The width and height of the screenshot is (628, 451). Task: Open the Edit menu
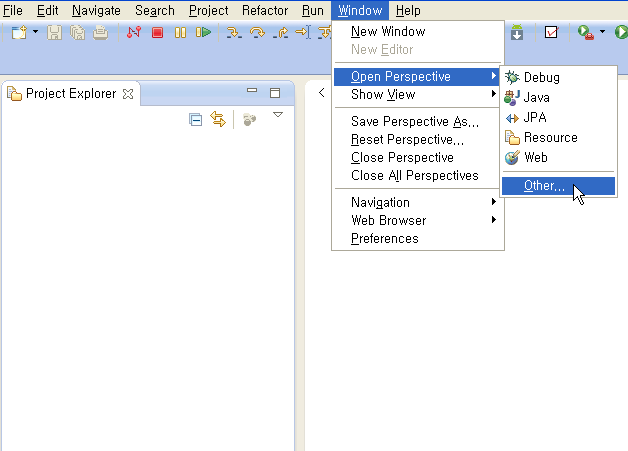pyautogui.click(x=47, y=10)
